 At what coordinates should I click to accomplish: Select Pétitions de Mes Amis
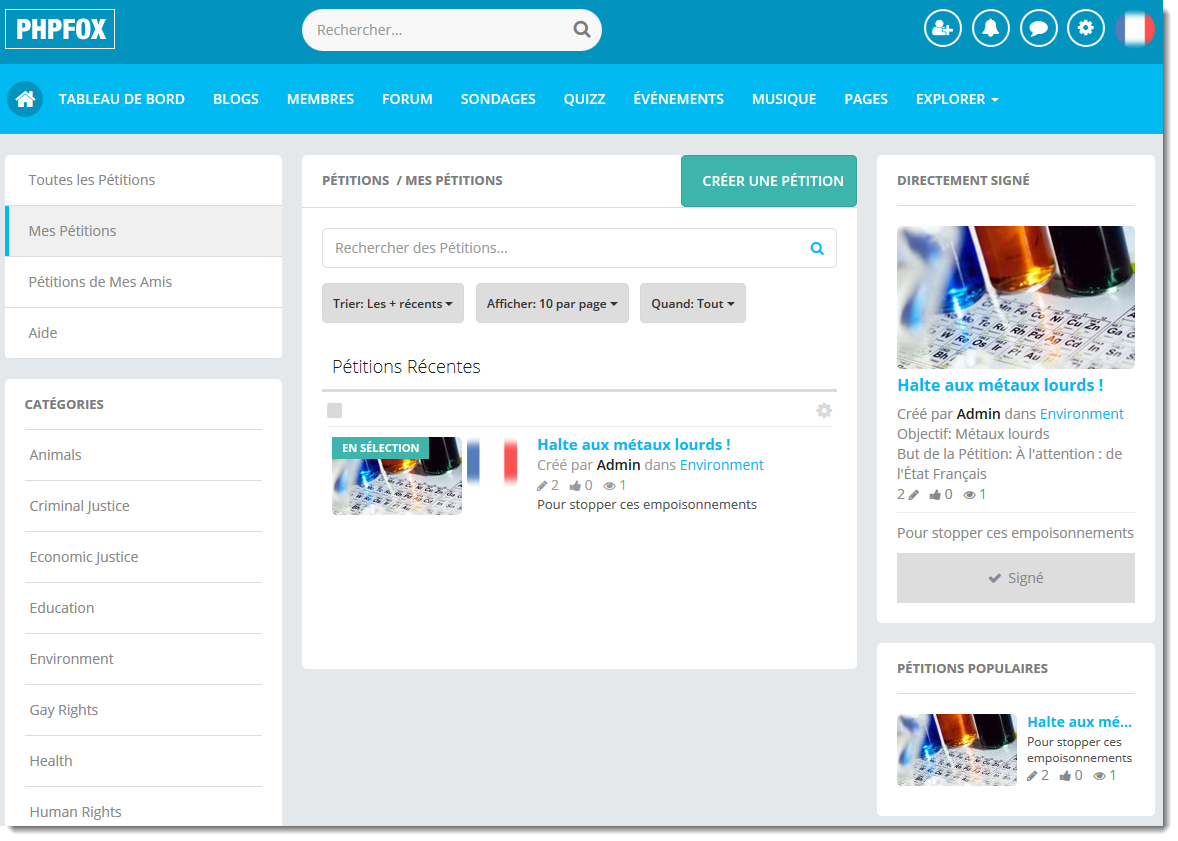143,282
